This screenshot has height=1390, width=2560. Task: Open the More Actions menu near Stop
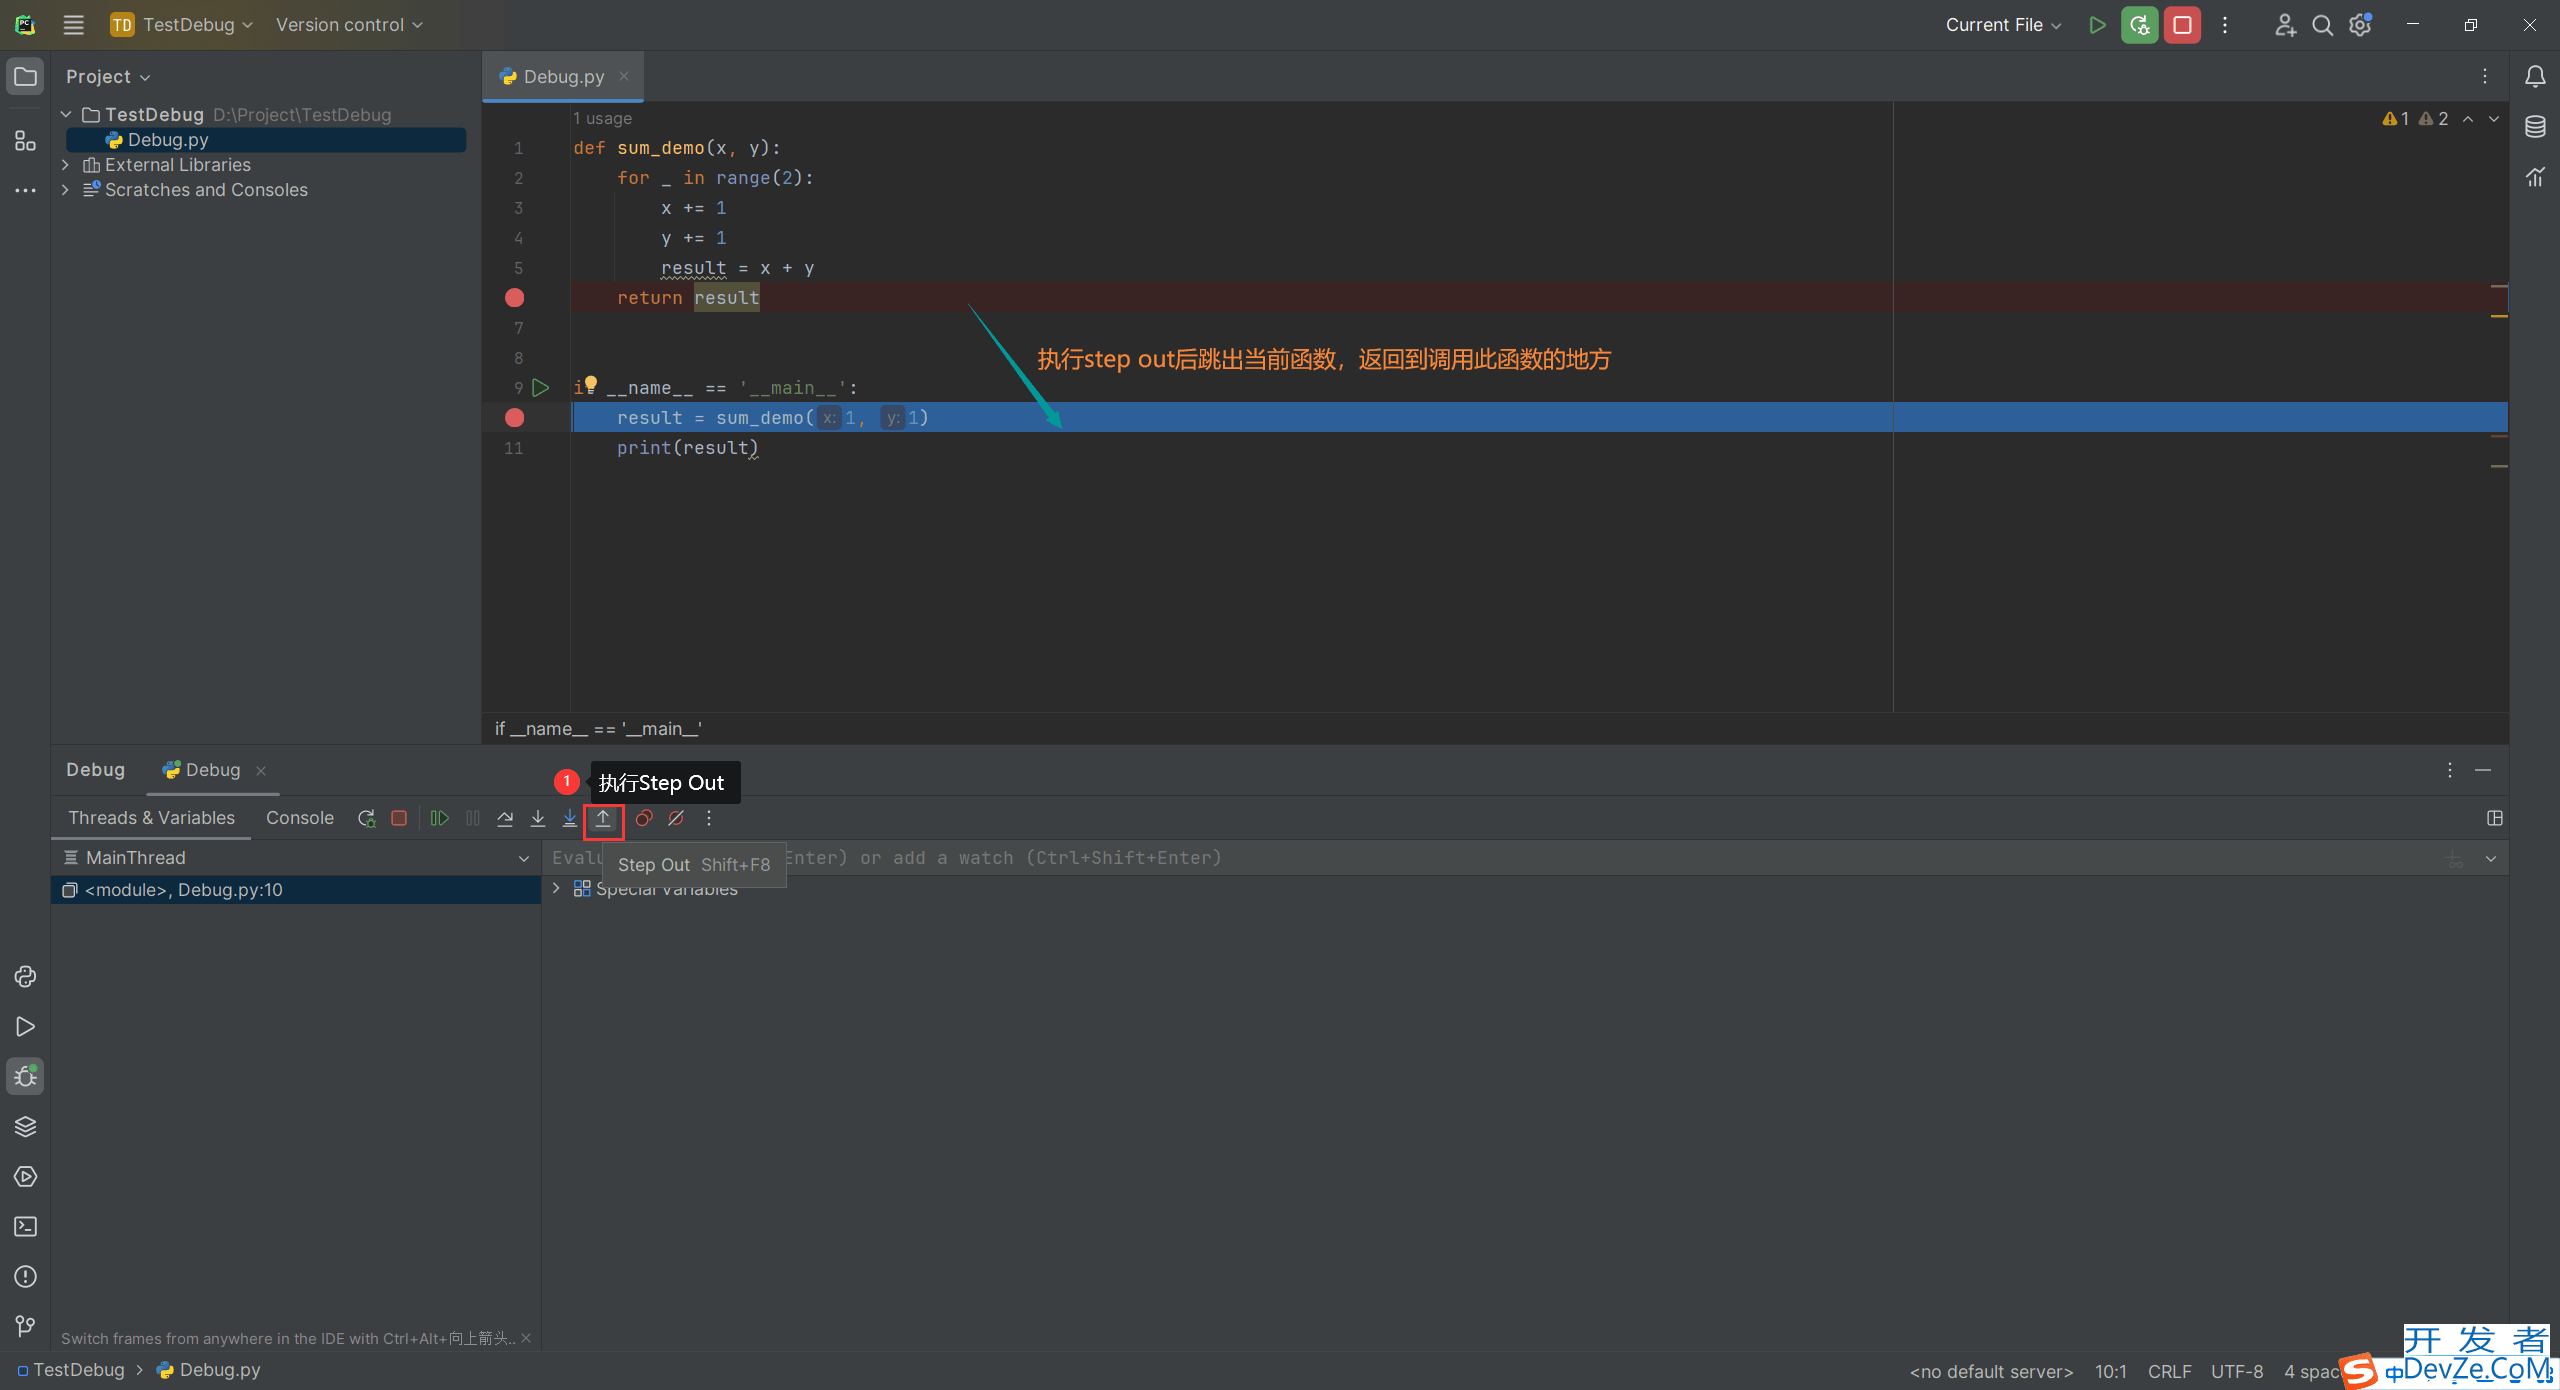2225,25
